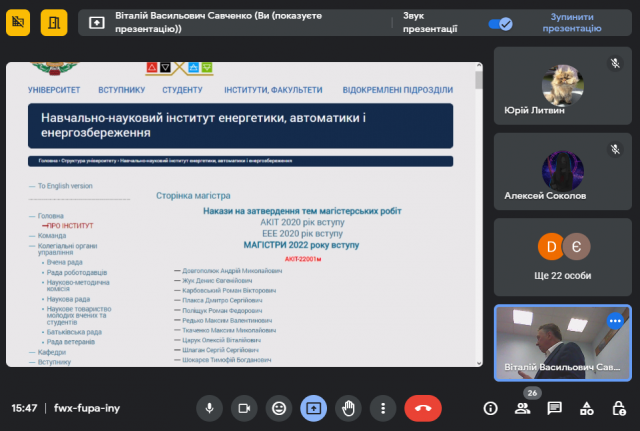This screenshot has width=640, height=431.
Task: Open the ВСТУПНИКУ menu item
Action: click(122, 90)
